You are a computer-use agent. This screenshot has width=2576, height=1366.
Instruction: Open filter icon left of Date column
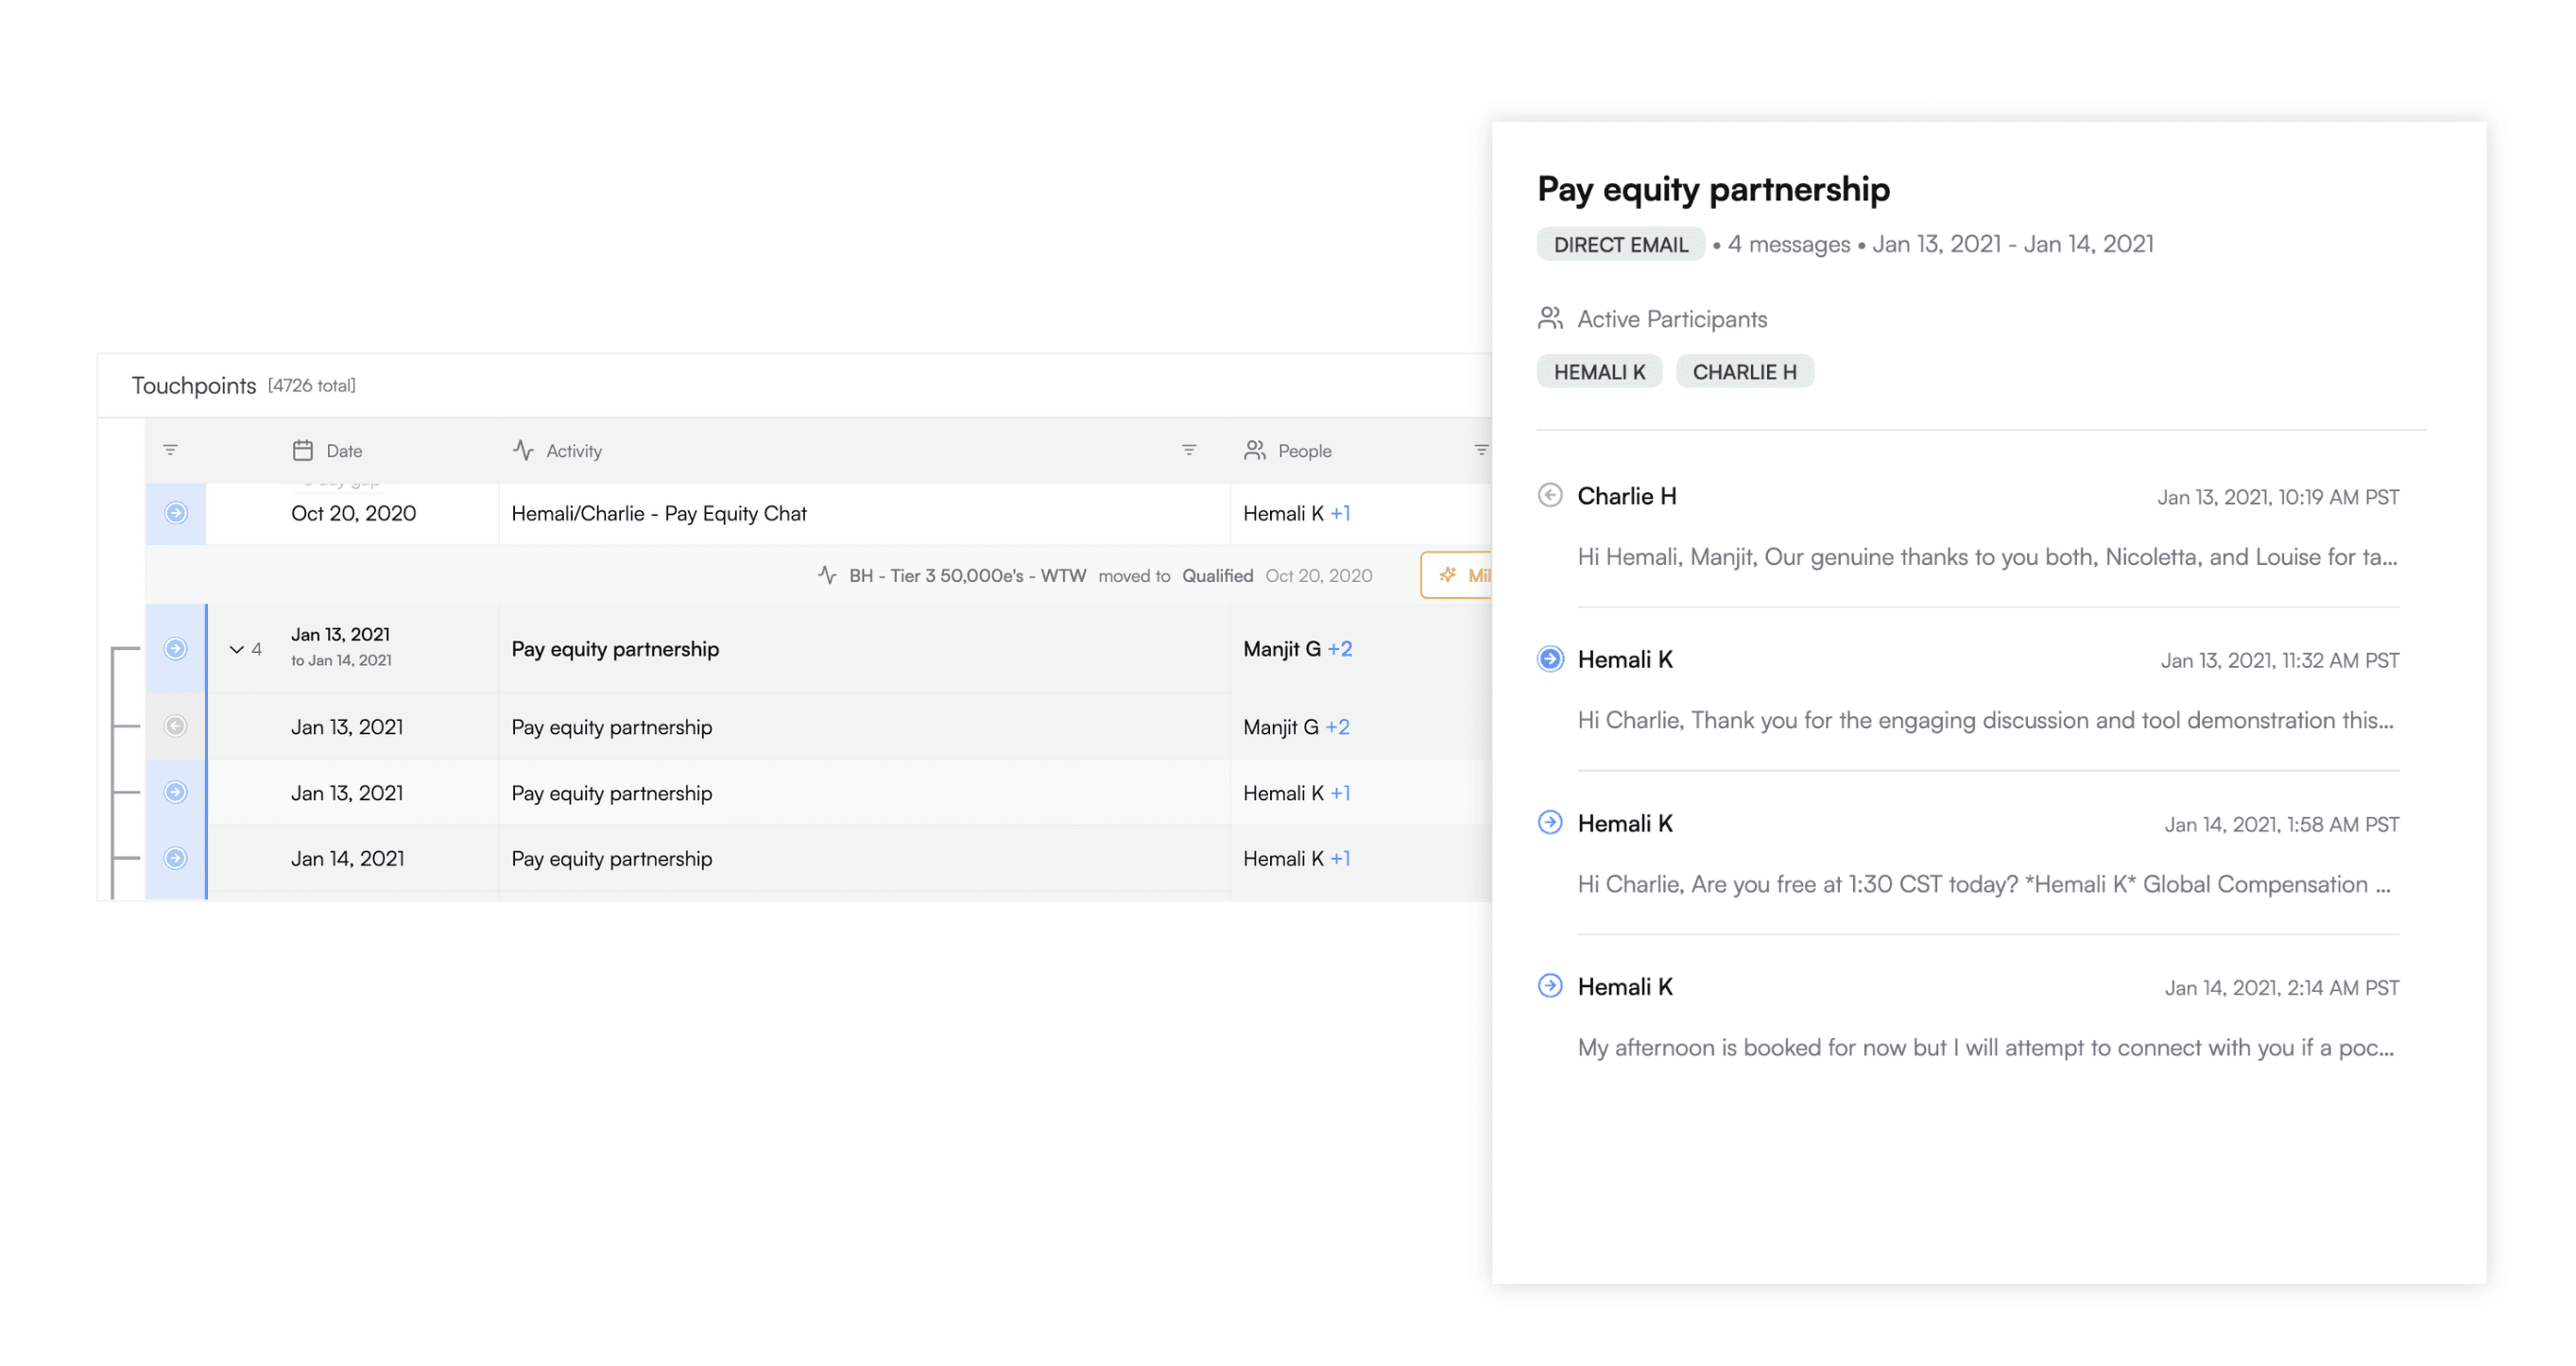click(x=170, y=450)
